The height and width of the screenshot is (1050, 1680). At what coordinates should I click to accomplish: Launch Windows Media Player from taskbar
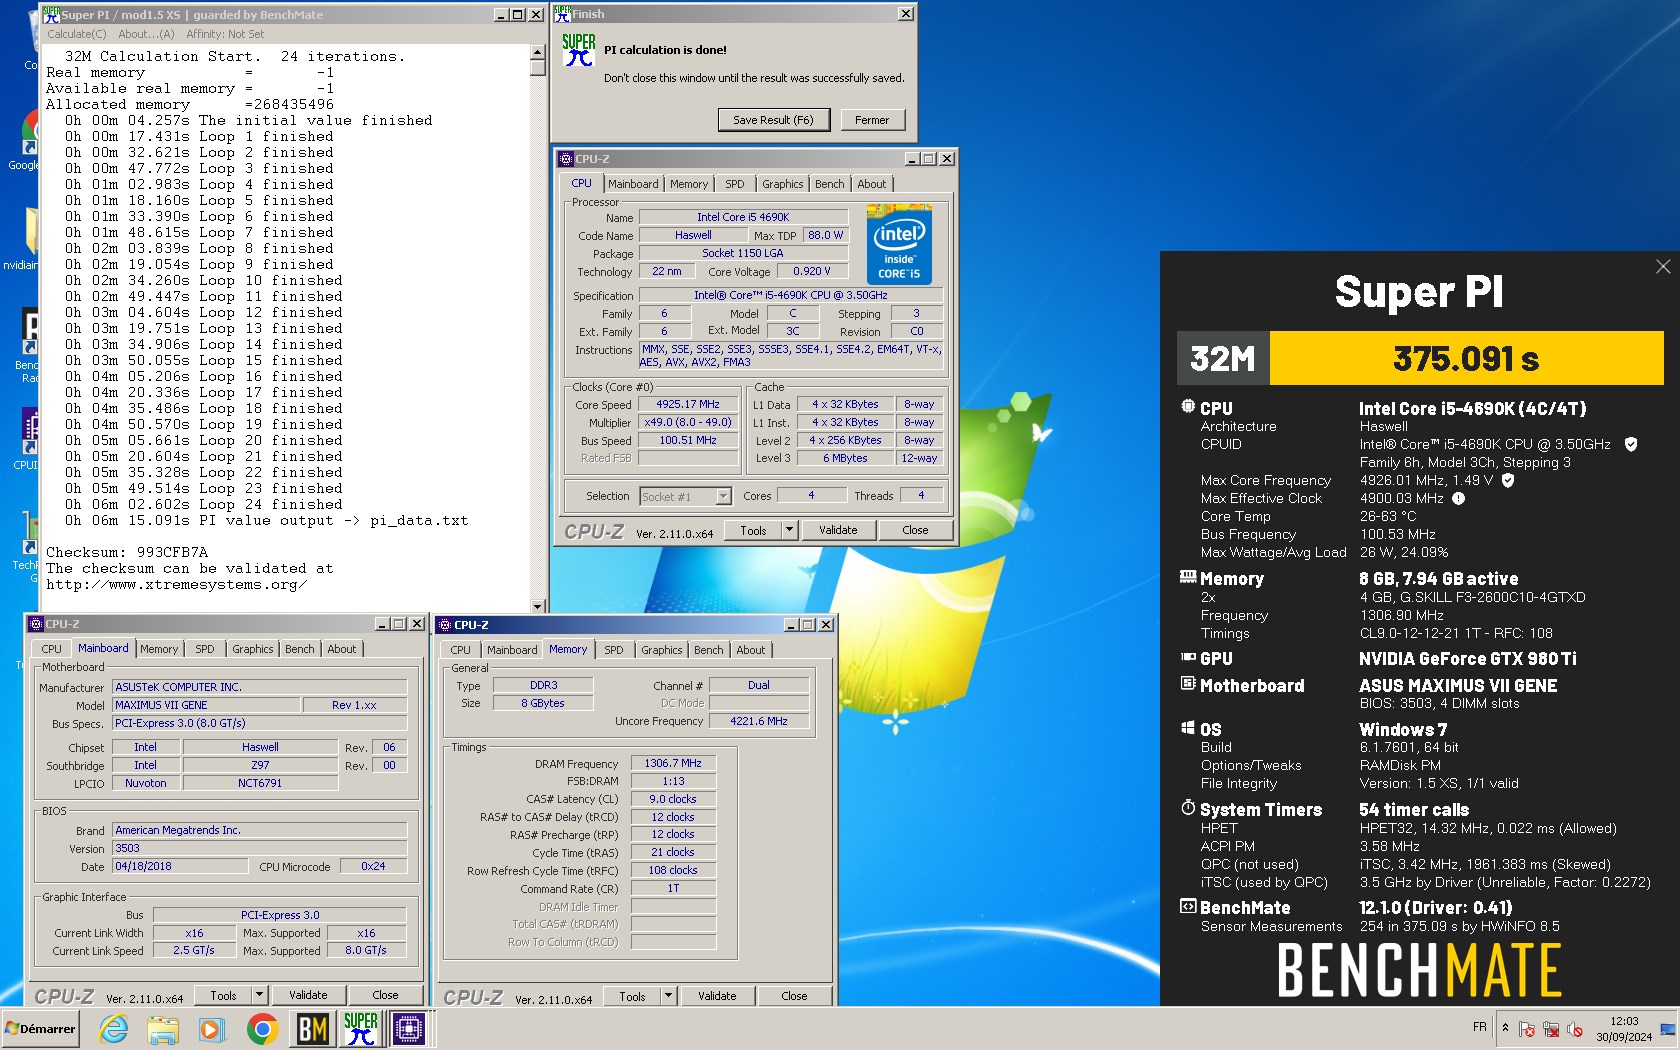211,1028
